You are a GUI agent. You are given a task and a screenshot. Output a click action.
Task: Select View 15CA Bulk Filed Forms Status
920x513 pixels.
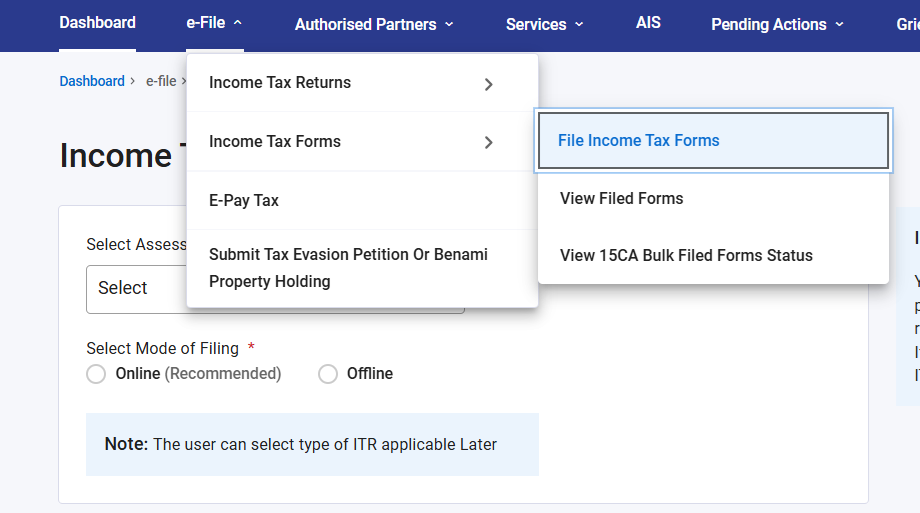point(686,256)
